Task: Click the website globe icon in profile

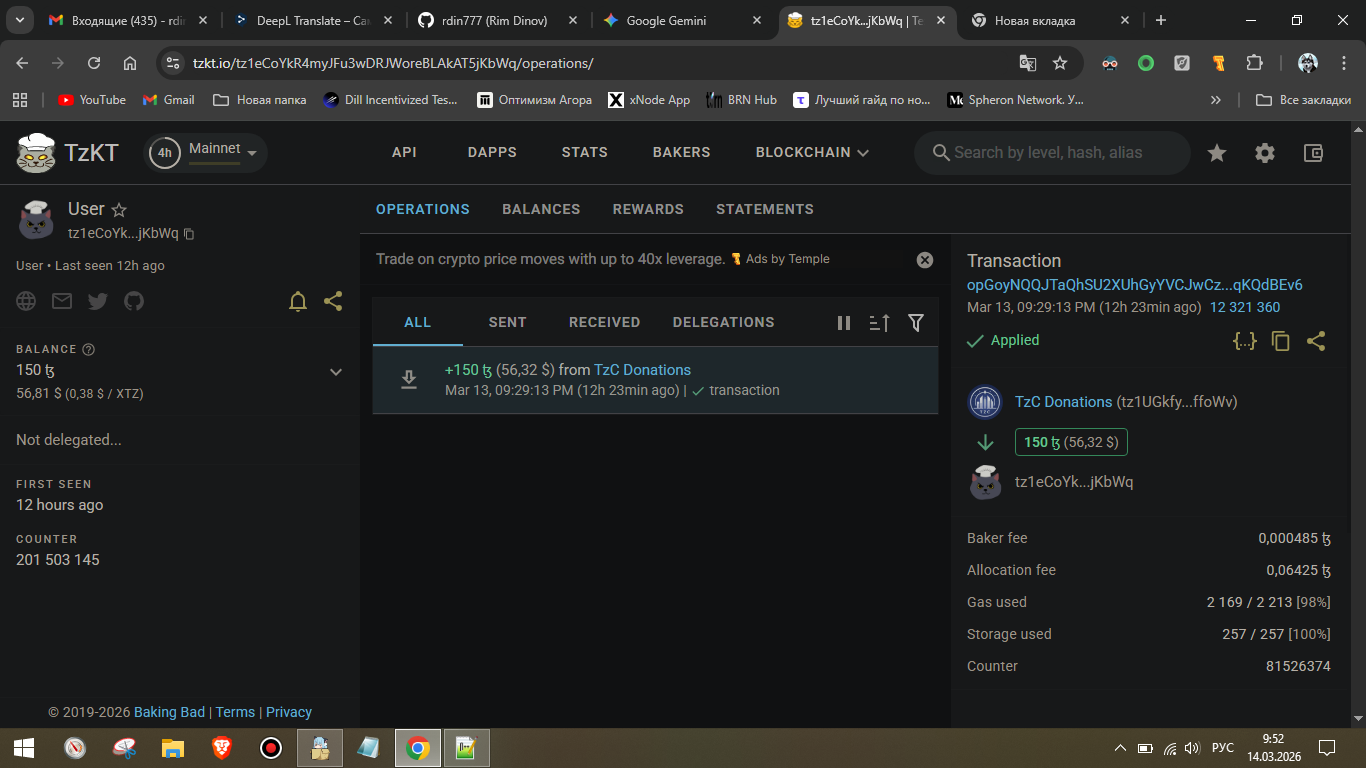Action: (26, 301)
